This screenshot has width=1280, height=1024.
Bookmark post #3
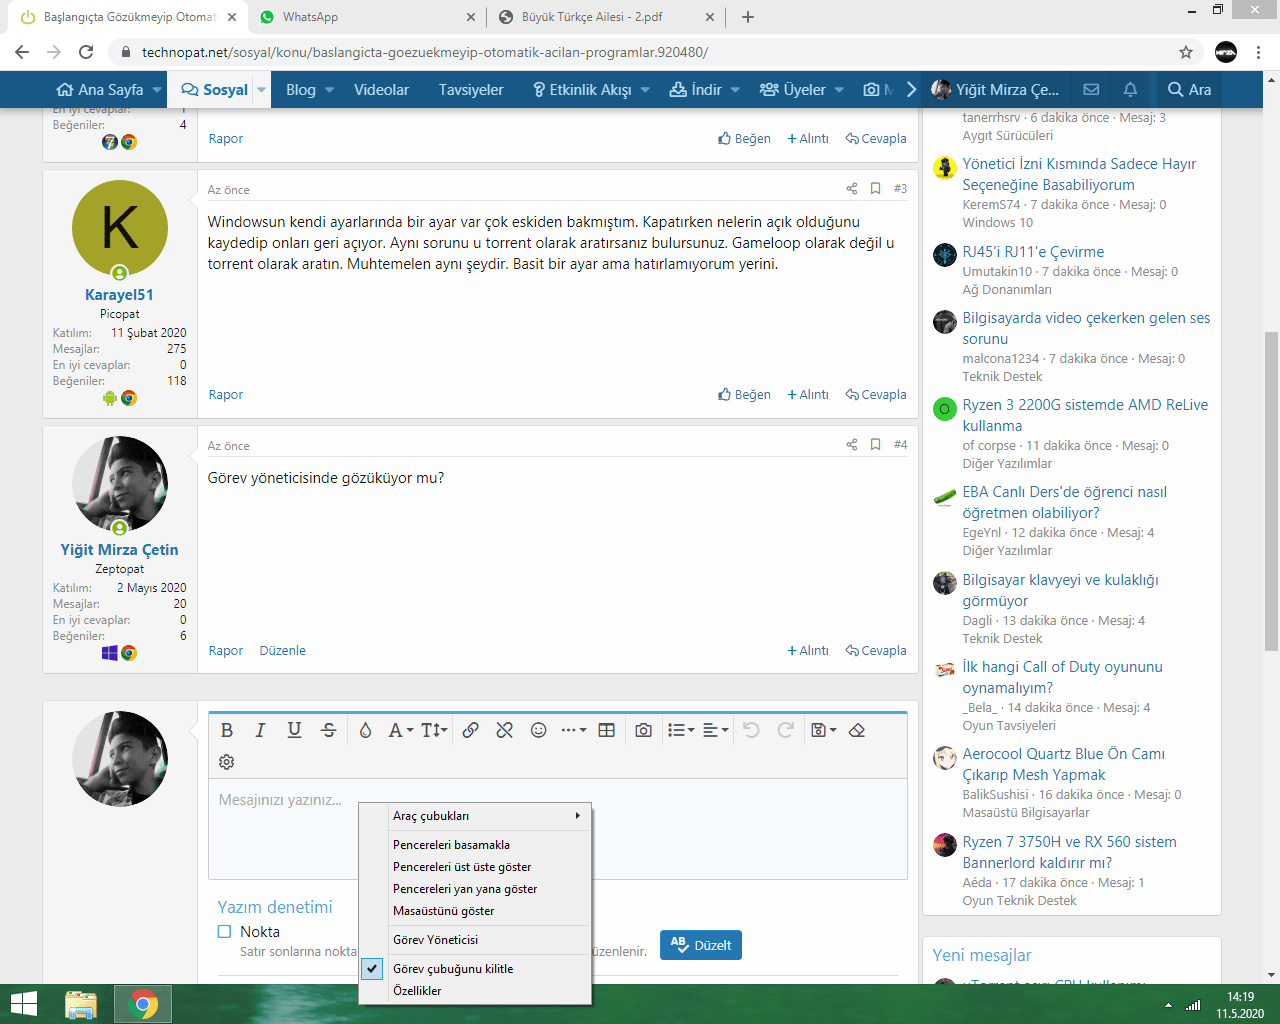(x=875, y=188)
